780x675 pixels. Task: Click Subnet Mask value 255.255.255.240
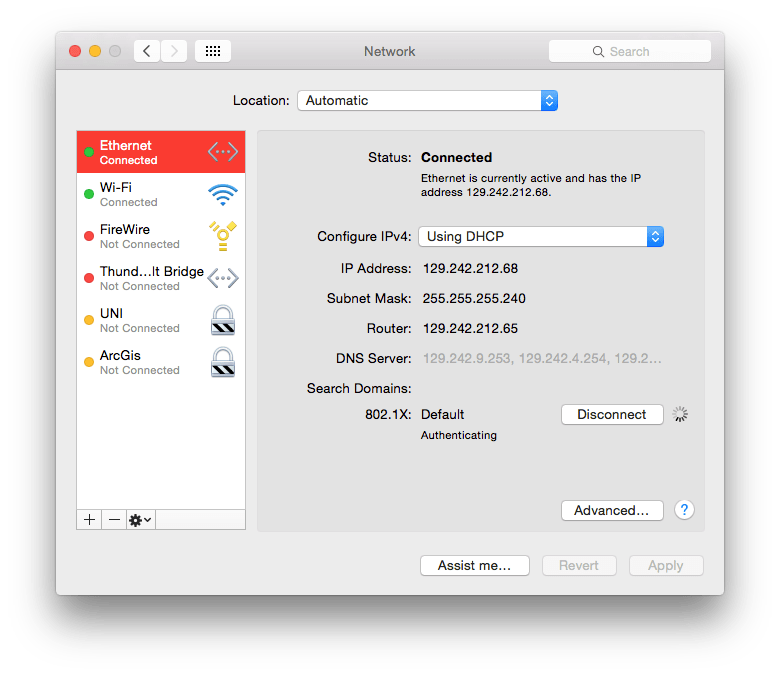tap(474, 298)
